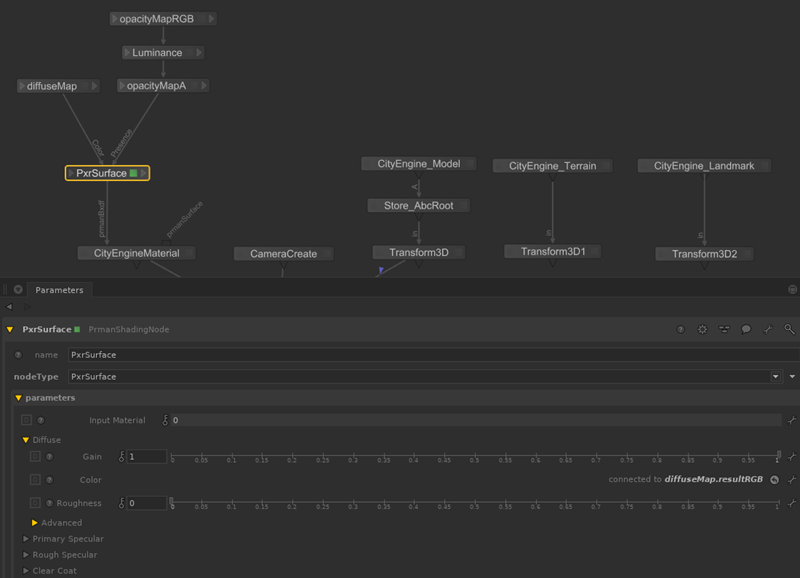
Task: Select the CameraCreate node
Action: click(283, 254)
